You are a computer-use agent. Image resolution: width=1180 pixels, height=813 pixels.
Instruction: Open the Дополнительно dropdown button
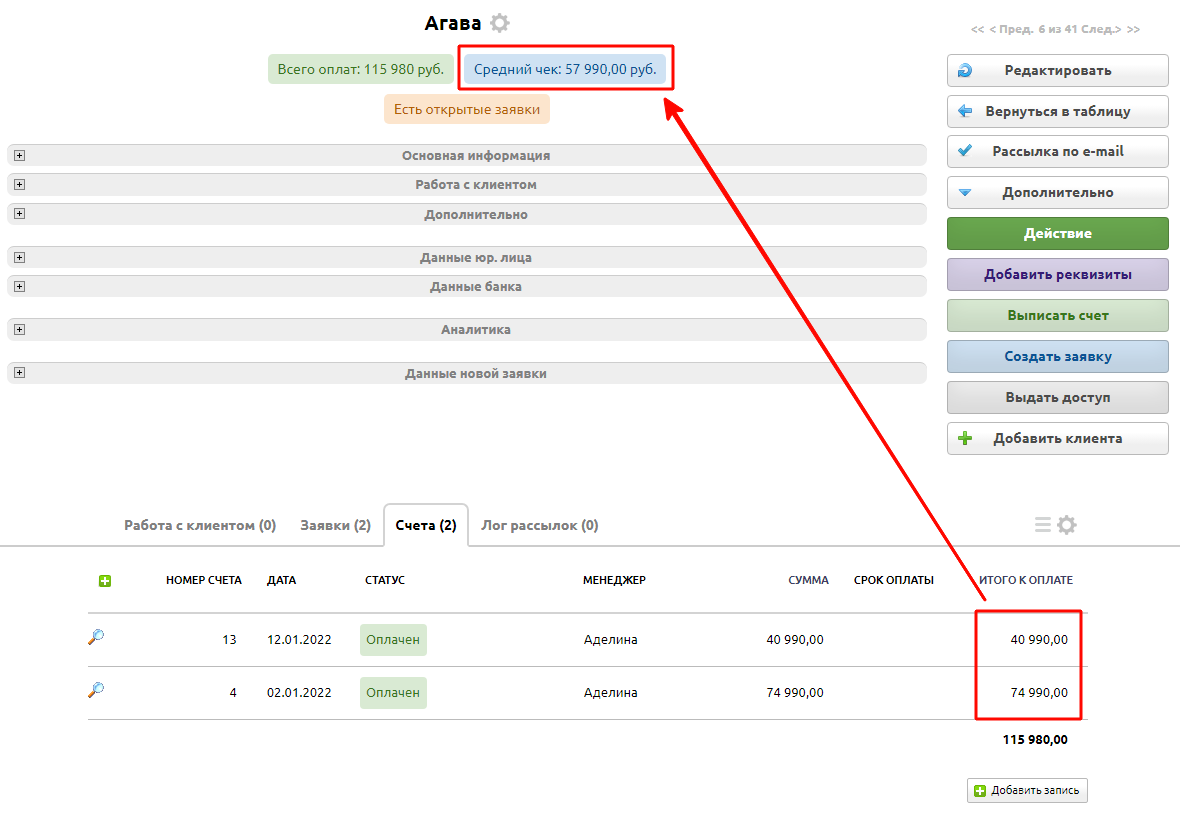[1057, 193]
